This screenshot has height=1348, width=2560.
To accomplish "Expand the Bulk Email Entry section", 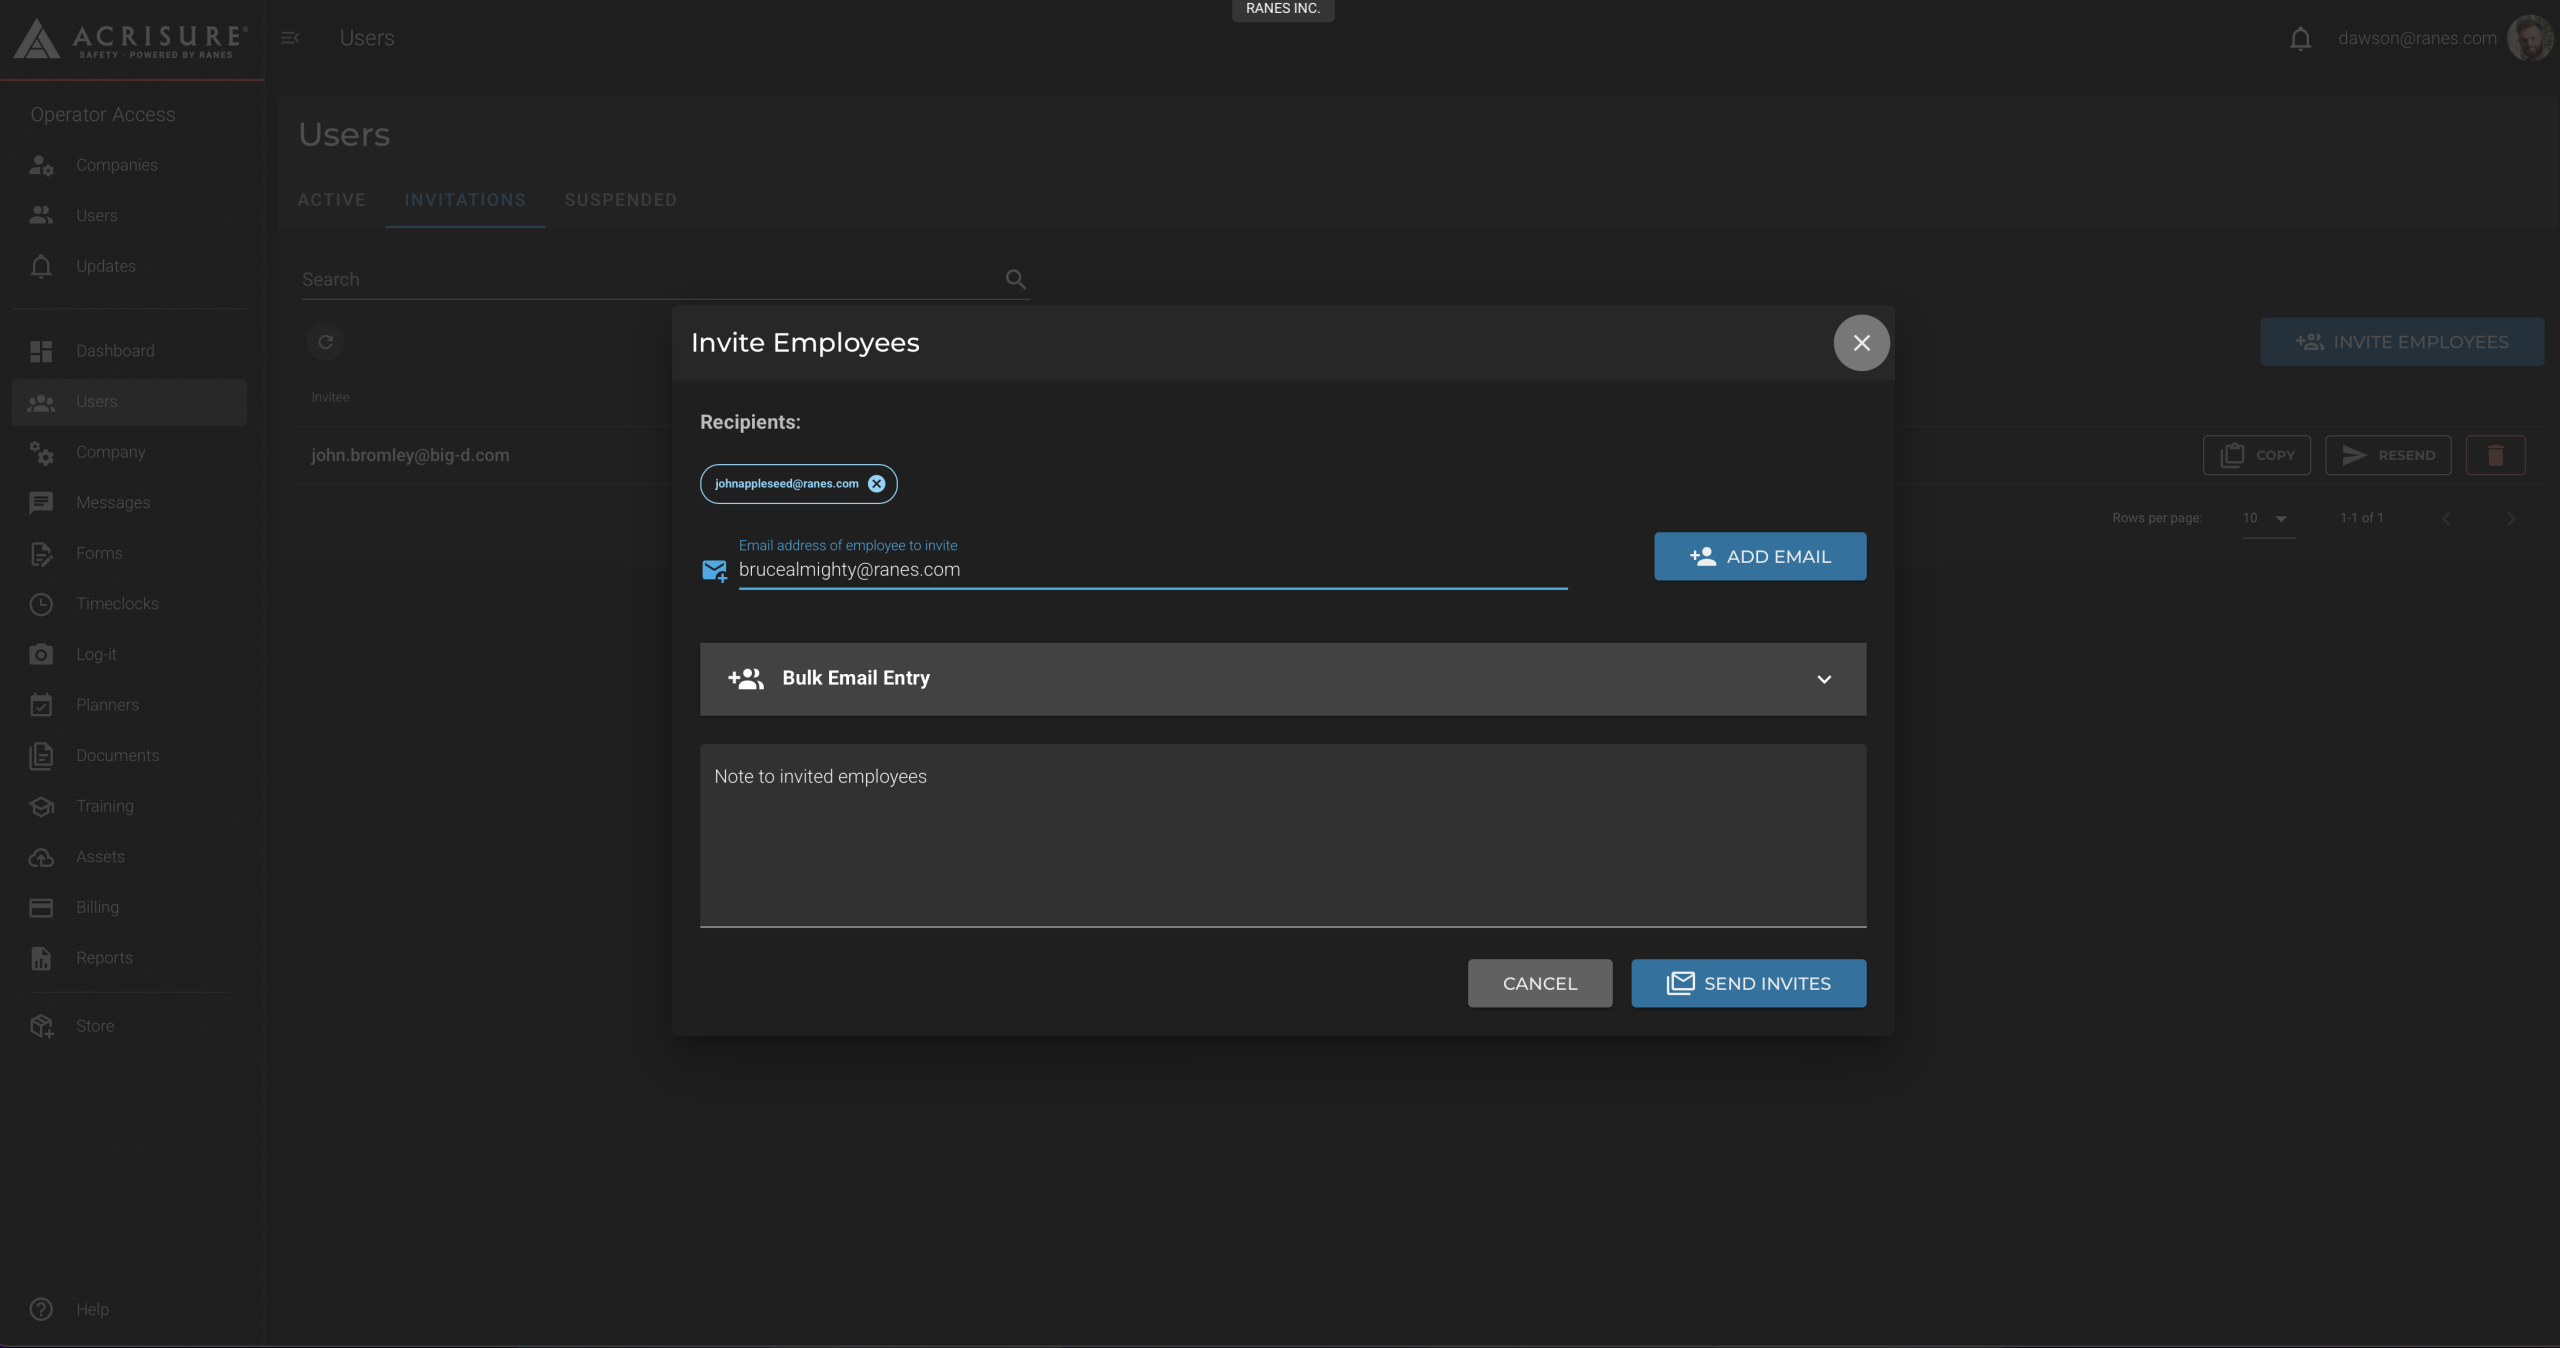I will (x=1283, y=679).
